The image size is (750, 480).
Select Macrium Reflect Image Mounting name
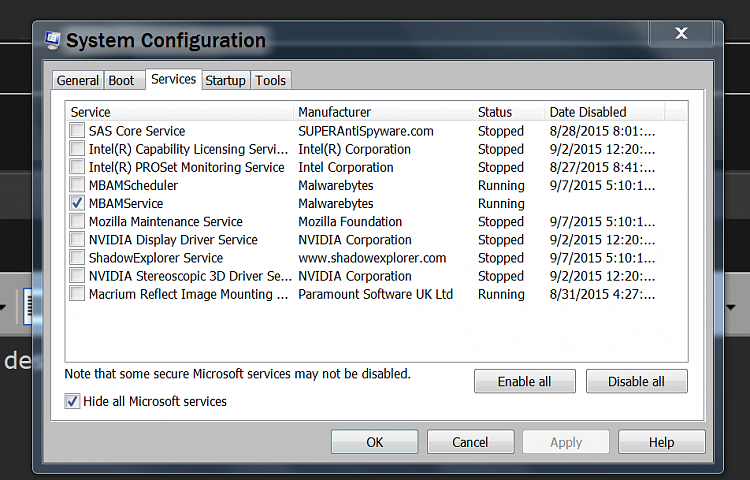188,295
